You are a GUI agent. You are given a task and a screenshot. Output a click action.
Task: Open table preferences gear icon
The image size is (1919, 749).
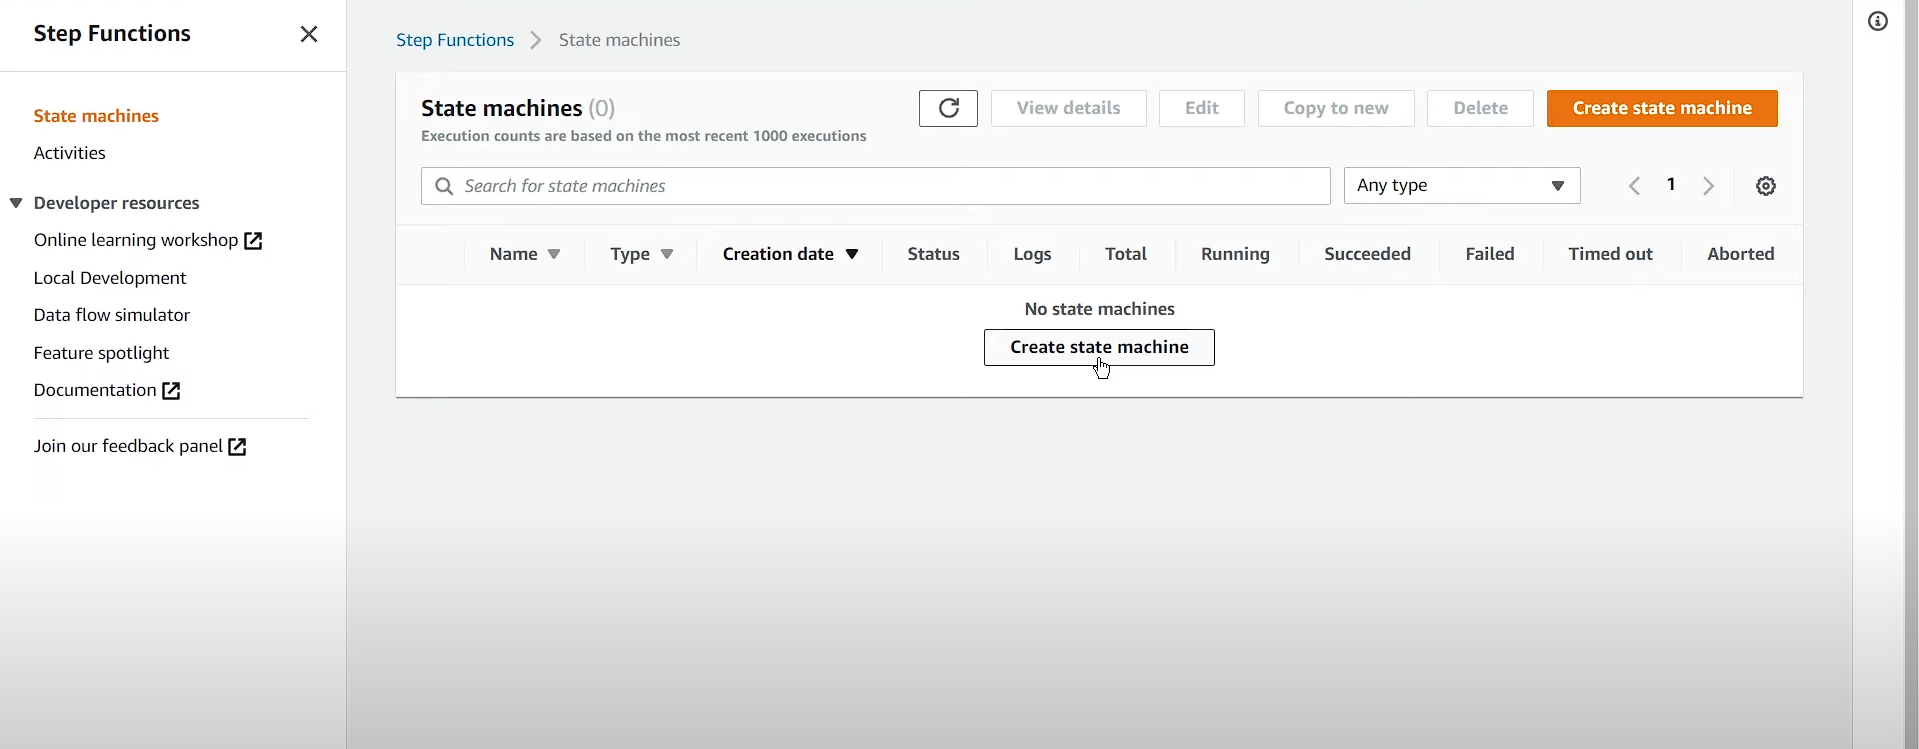(1766, 186)
